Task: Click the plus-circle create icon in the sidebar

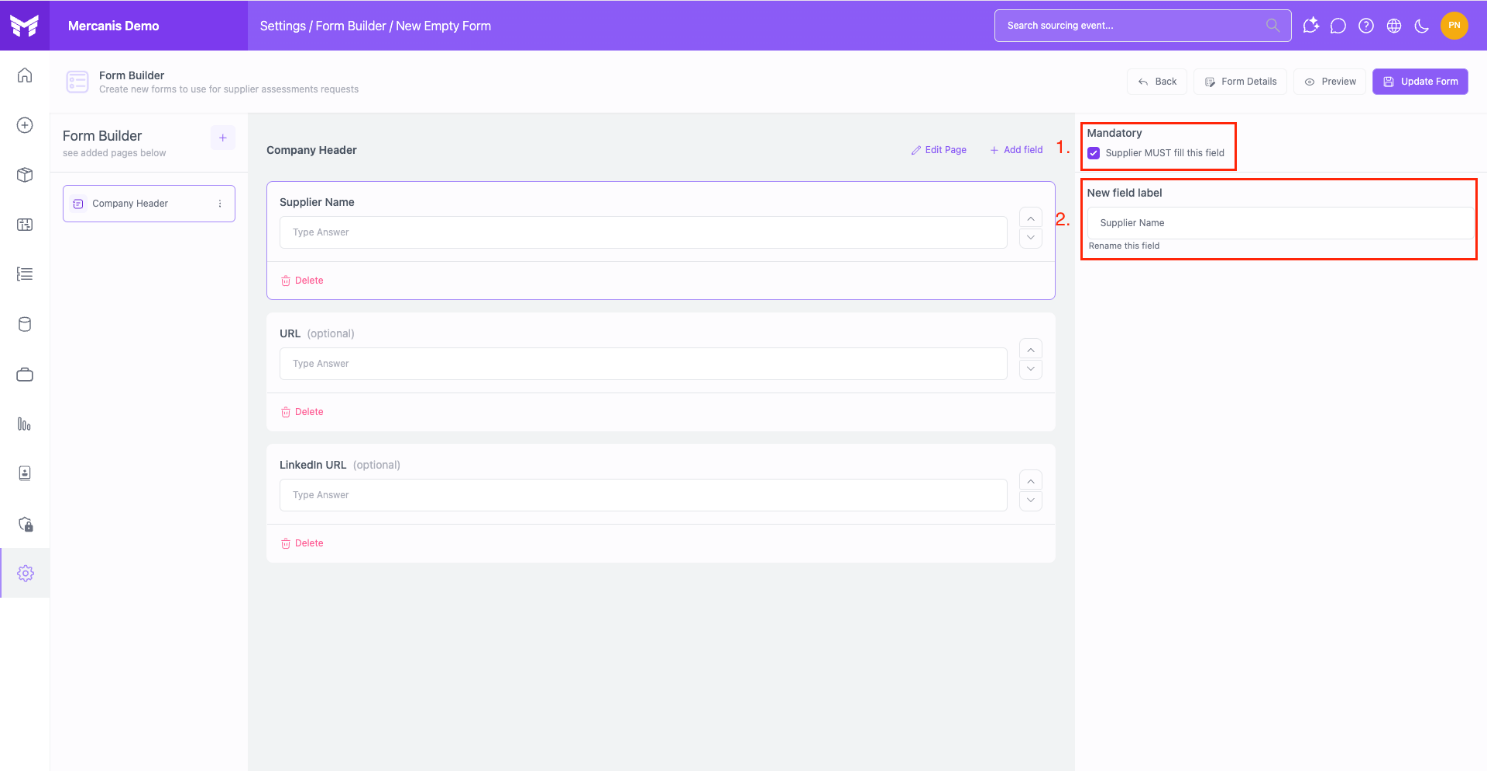Action: tap(25, 125)
